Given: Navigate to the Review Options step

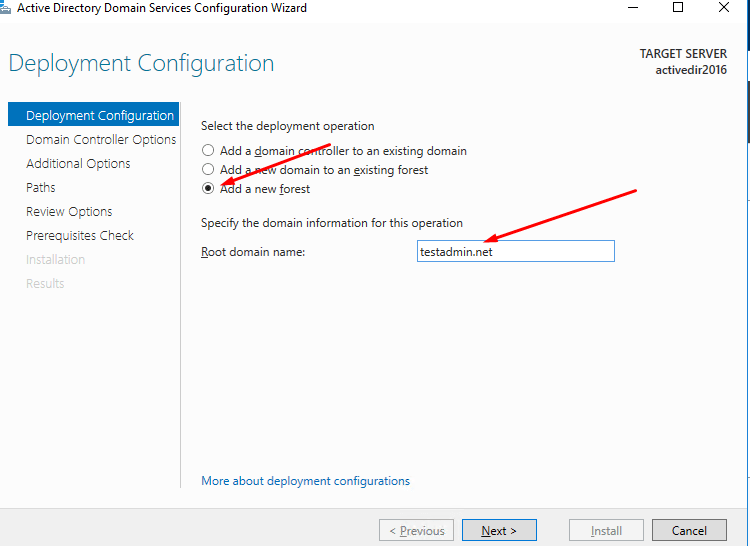Looking at the screenshot, I should pyautogui.click(x=69, y=212).
